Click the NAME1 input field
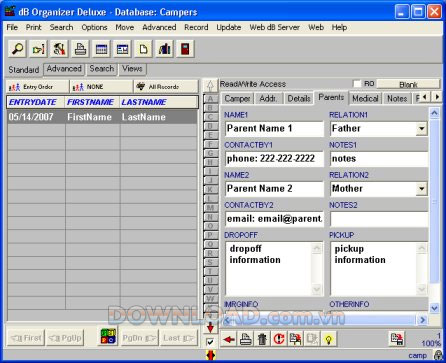 click(274, 129)
